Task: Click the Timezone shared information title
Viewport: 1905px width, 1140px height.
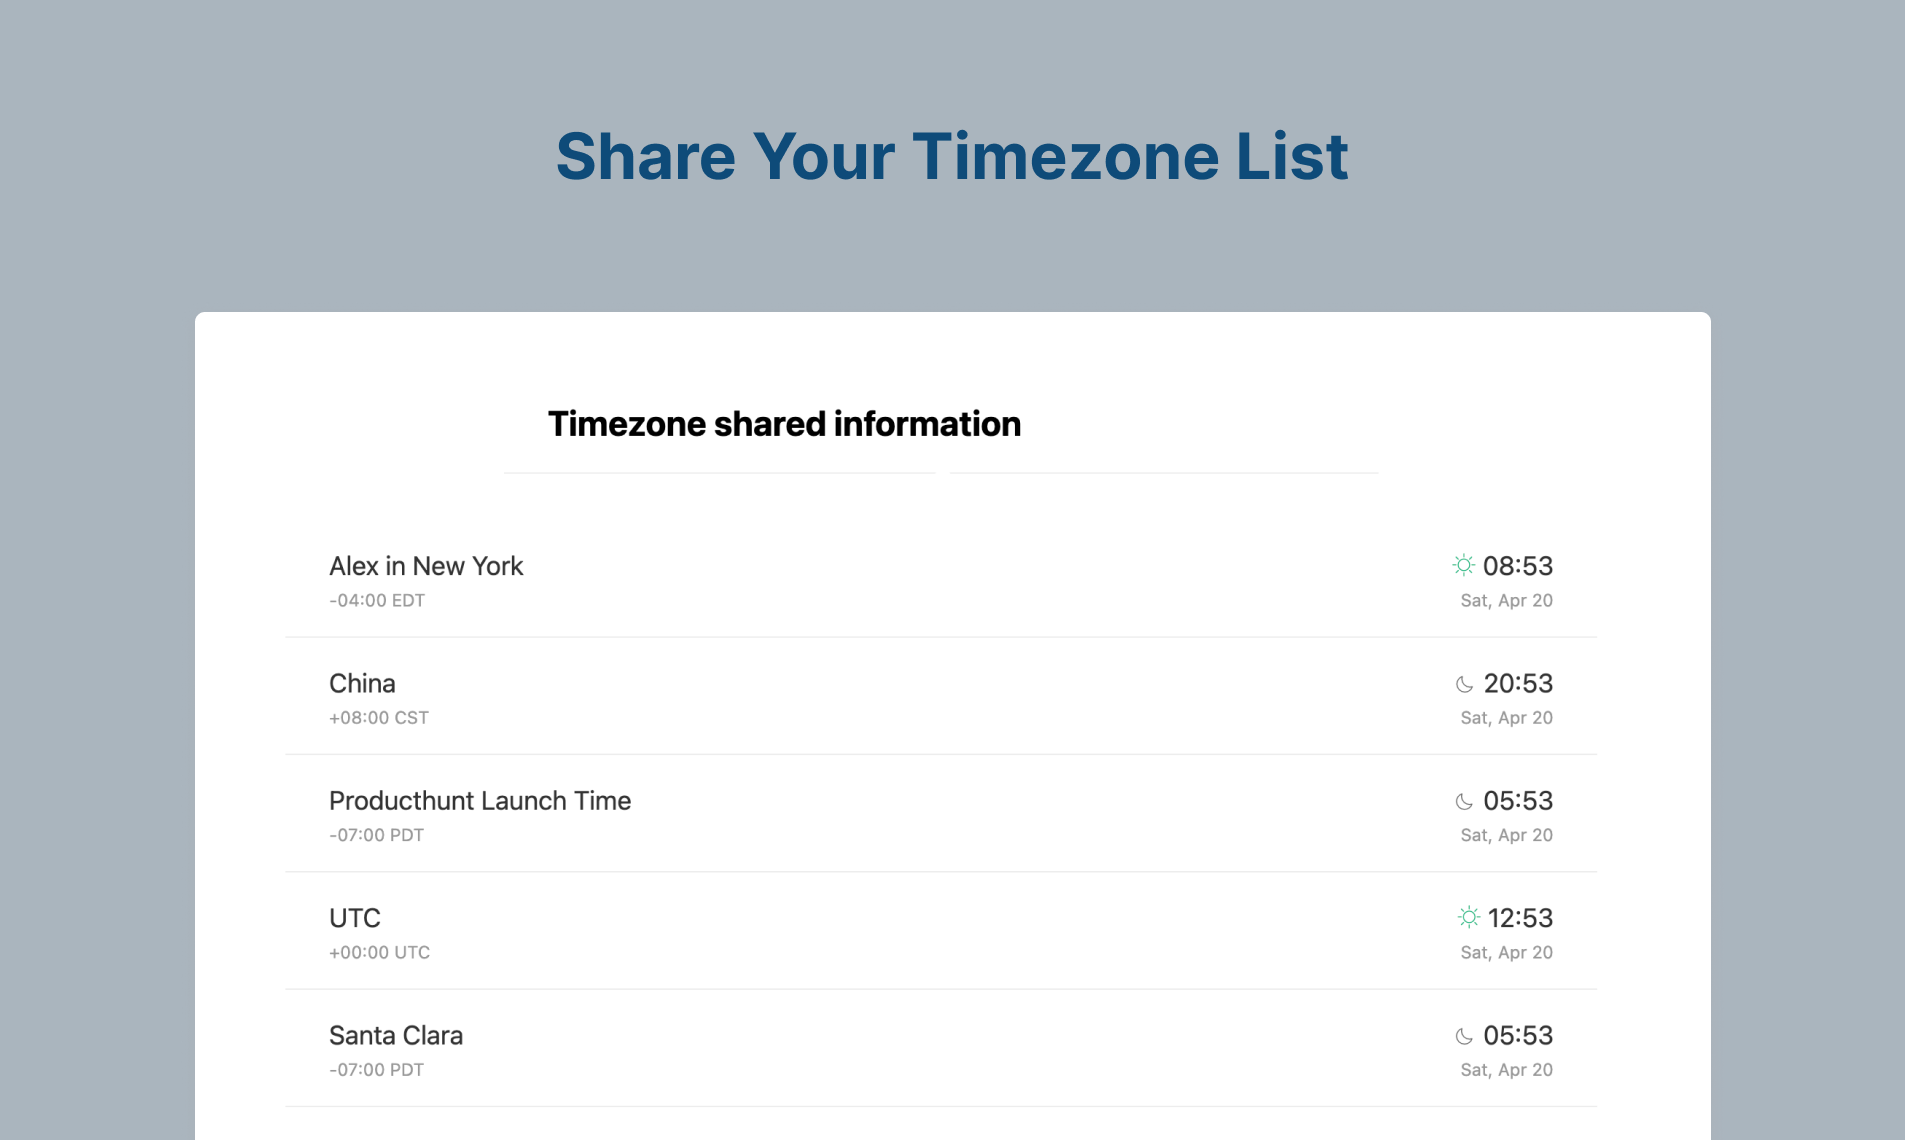Action: 784,424
